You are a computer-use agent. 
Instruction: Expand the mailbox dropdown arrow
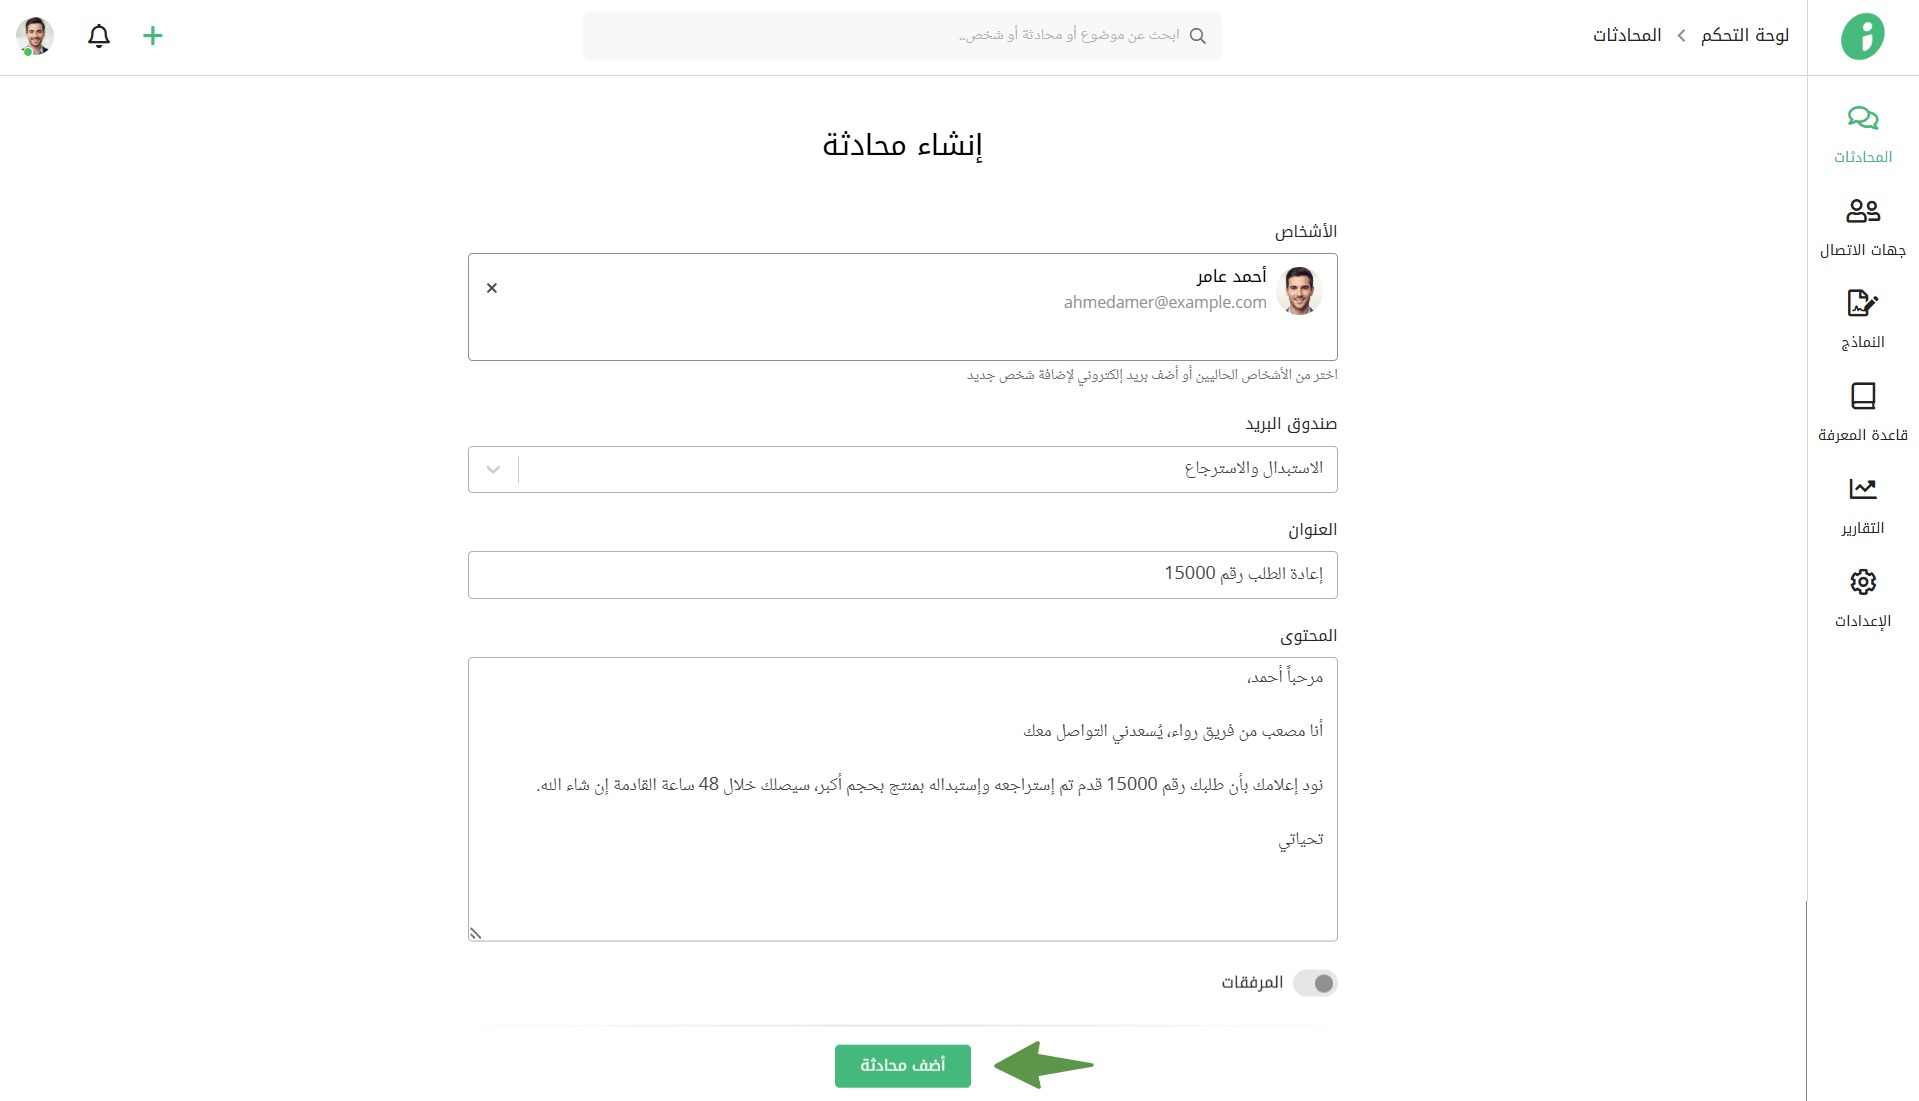(x=493, y=470)
